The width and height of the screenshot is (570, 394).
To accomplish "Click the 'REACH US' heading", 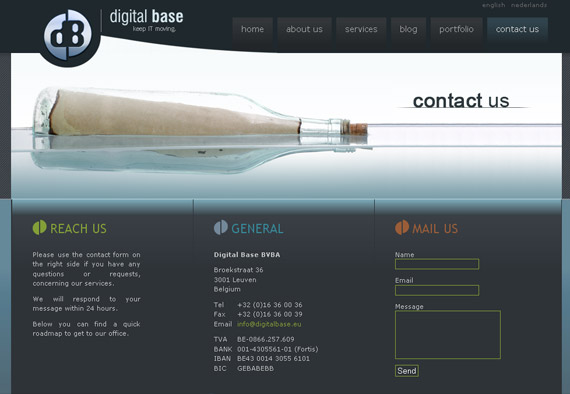I will coord(78,229).
